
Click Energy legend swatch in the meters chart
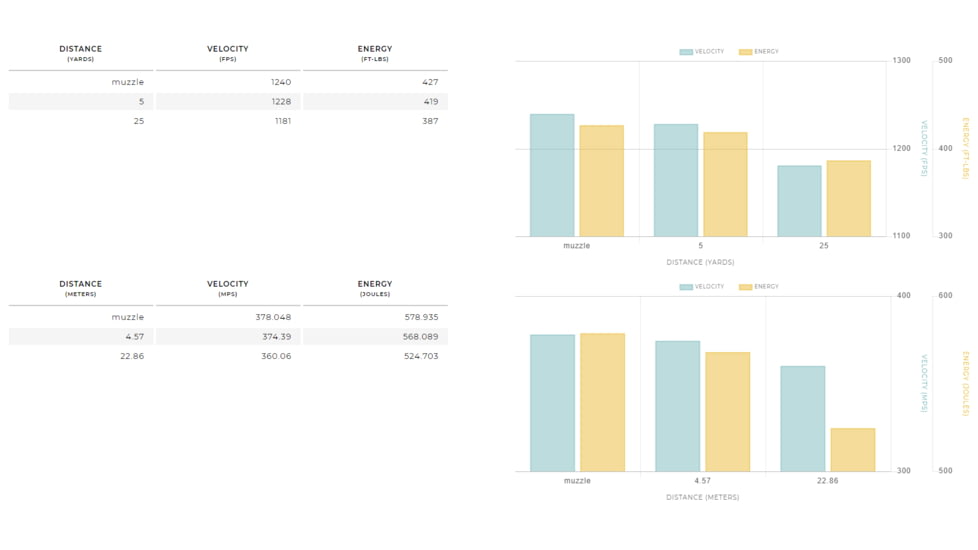pos(745,287)
